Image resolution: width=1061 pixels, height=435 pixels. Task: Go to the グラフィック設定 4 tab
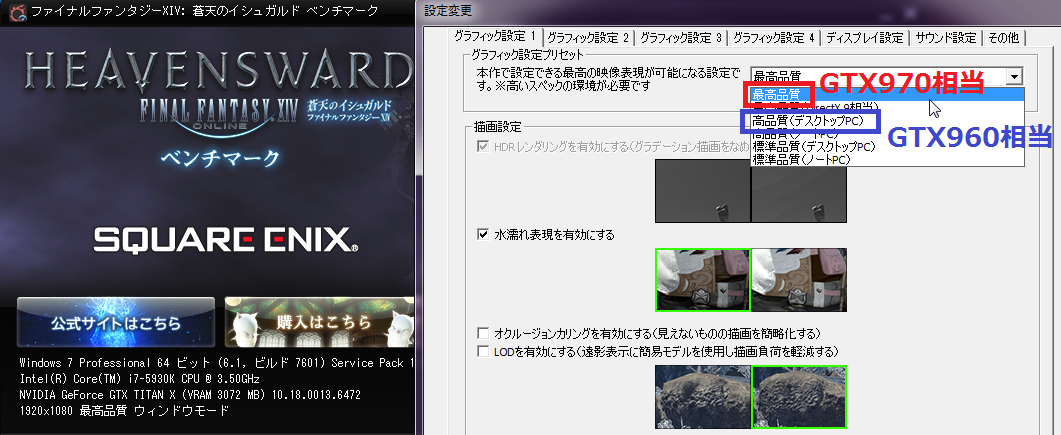tap(775, 38)
